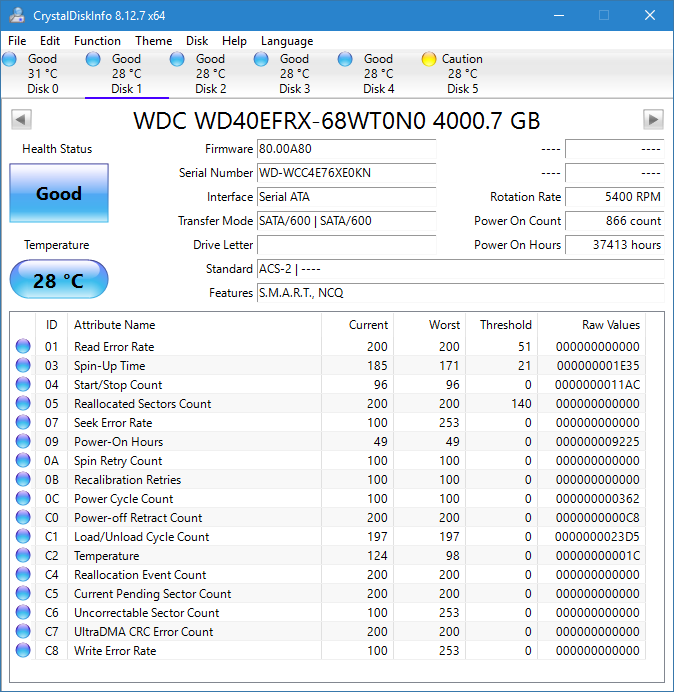Image resolution: width=674 pixels, height=692 pixels.
Task: Click status orb for Write Error Rate
Action: pyautogui.click(x=23, y=650)
